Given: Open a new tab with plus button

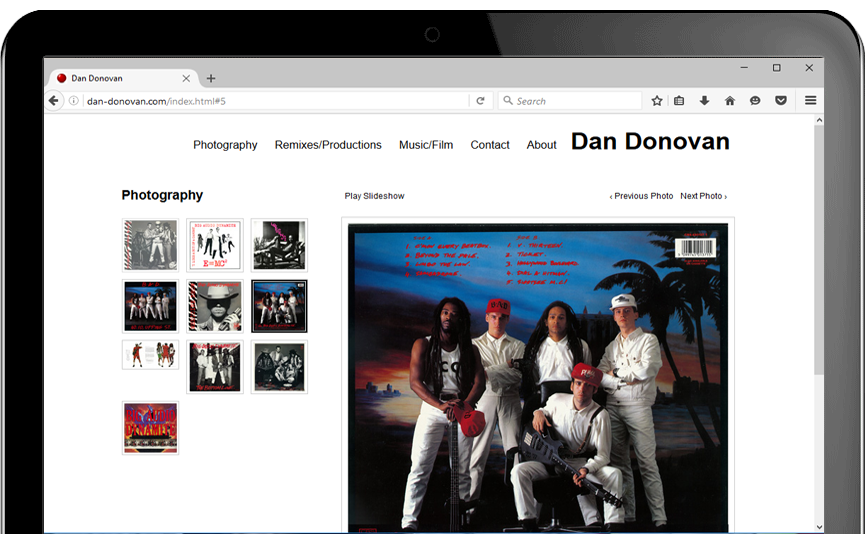Looking at the screenshot, I should (x=211, y=79).
